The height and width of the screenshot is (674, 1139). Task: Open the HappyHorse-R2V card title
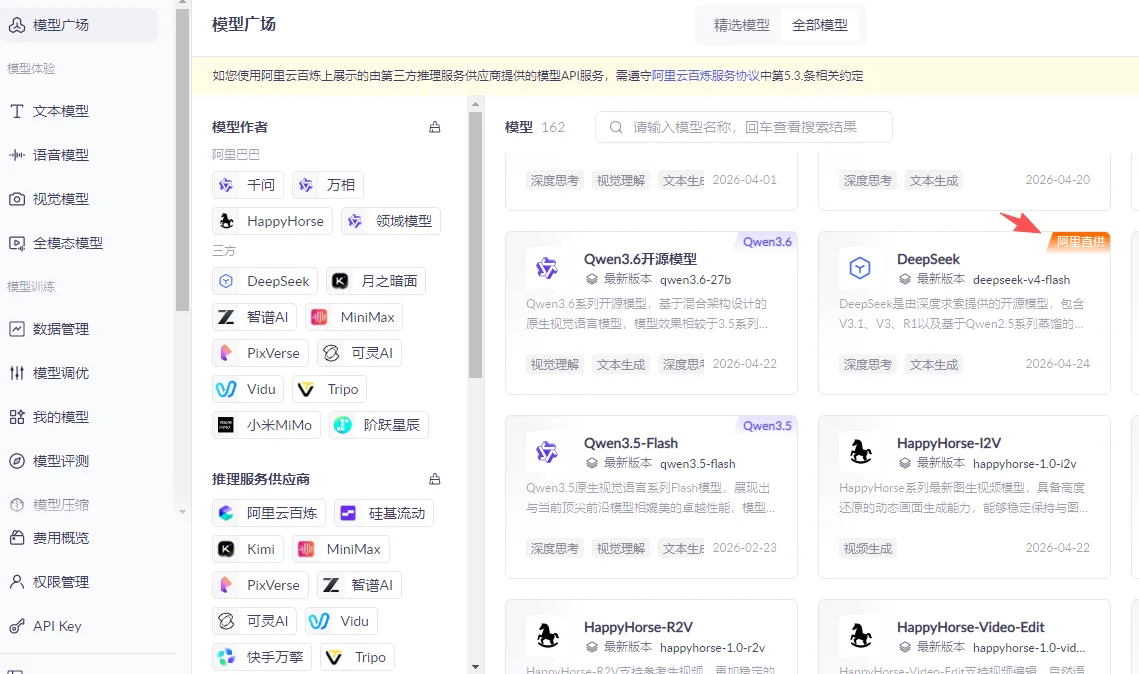click(x=638, y=627)
